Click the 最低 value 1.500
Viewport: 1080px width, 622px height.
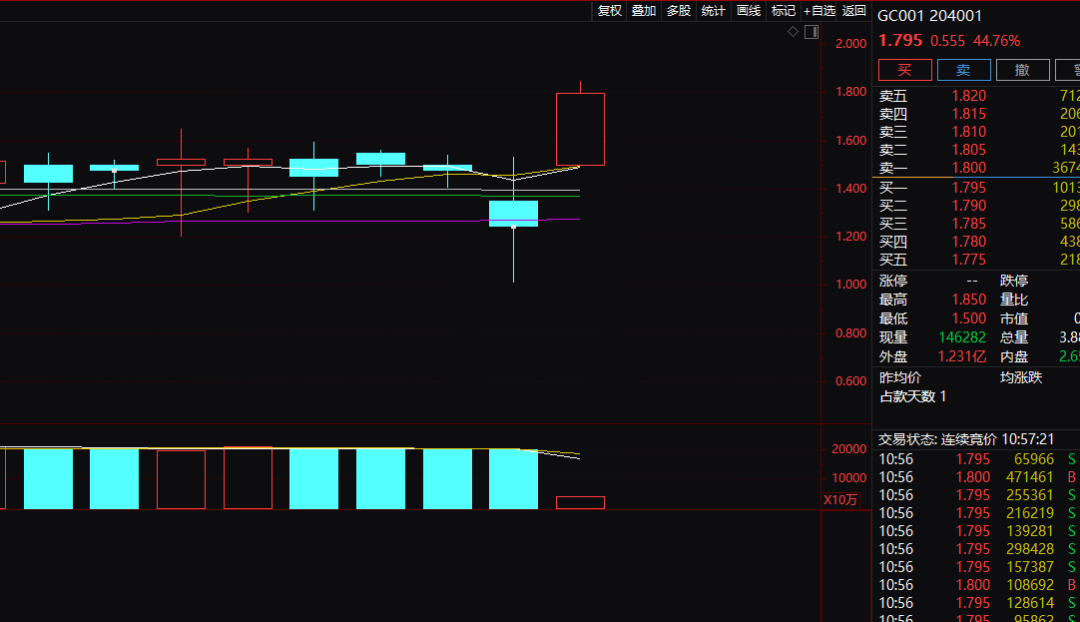click(x=968, y=318)
